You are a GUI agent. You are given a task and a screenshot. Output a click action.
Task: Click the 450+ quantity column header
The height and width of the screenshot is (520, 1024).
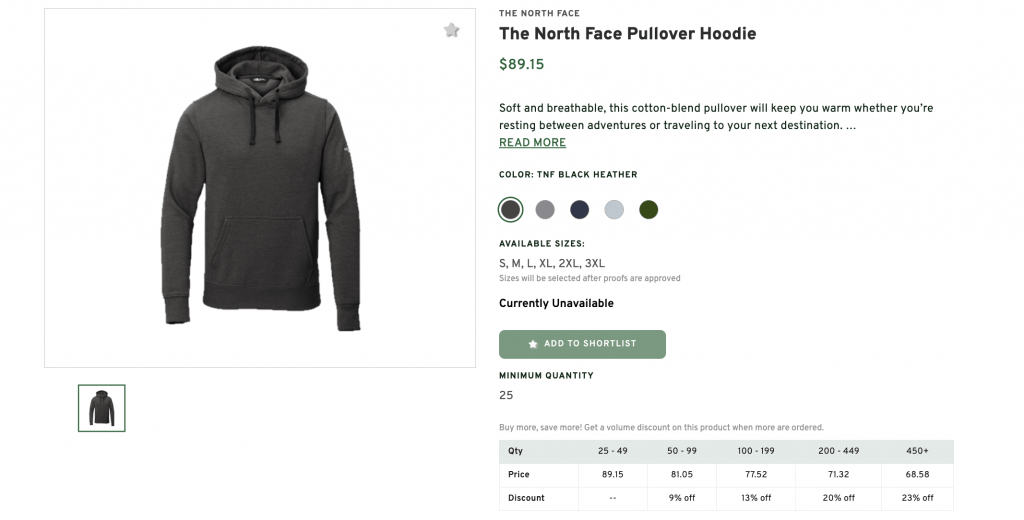[x=917, y=451]
